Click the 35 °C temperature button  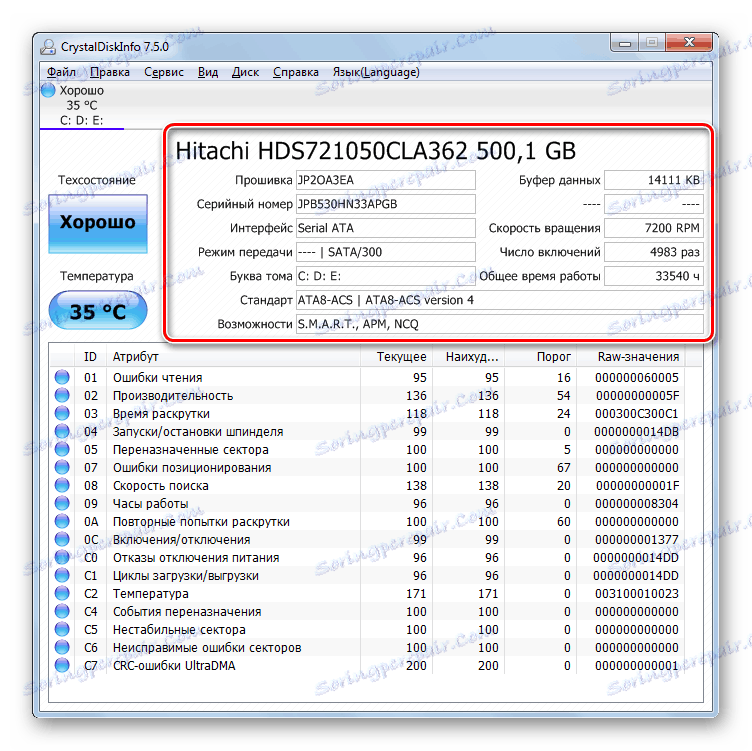point(98,311)
